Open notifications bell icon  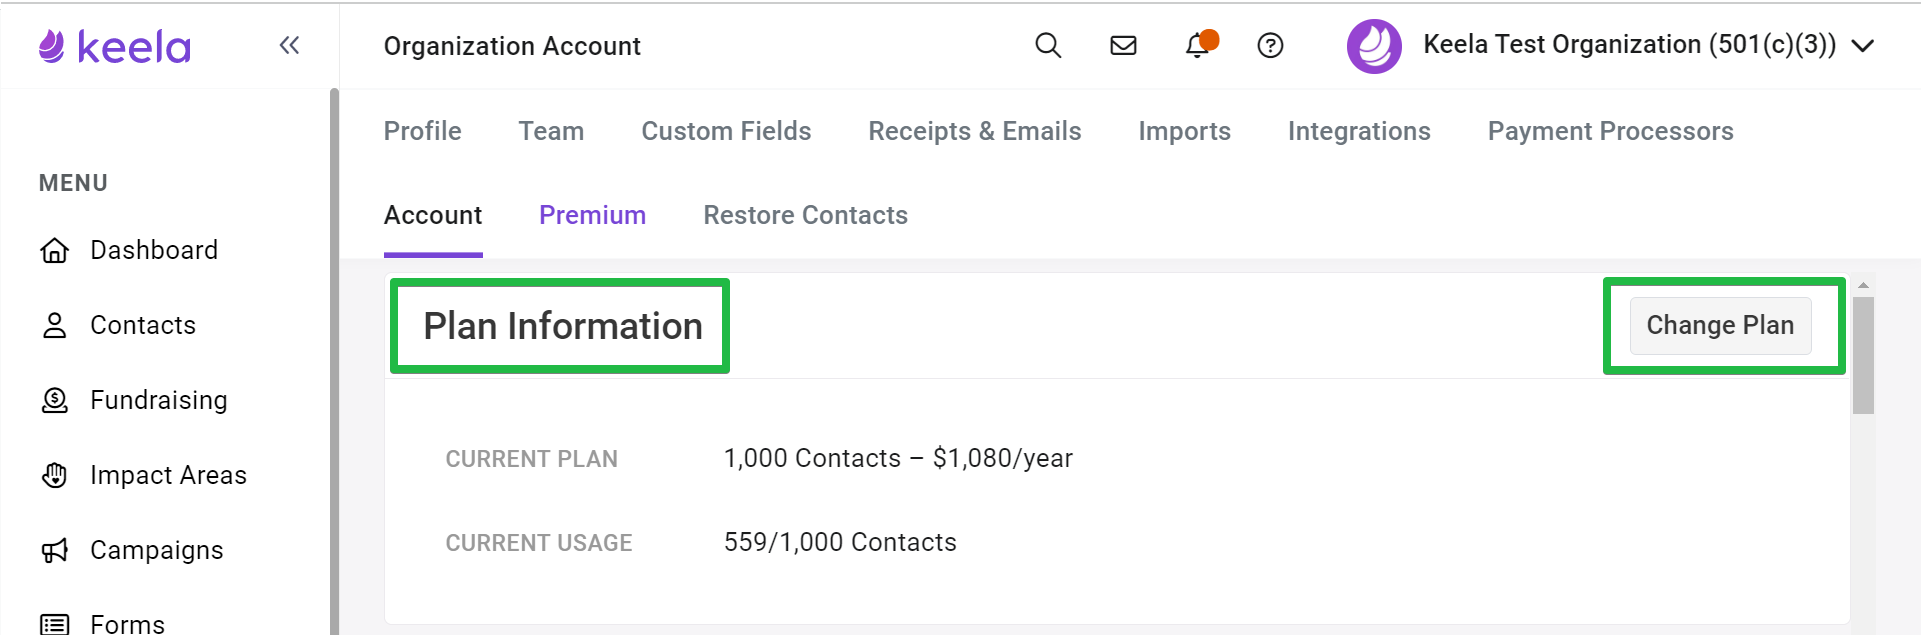[1198, 45]
